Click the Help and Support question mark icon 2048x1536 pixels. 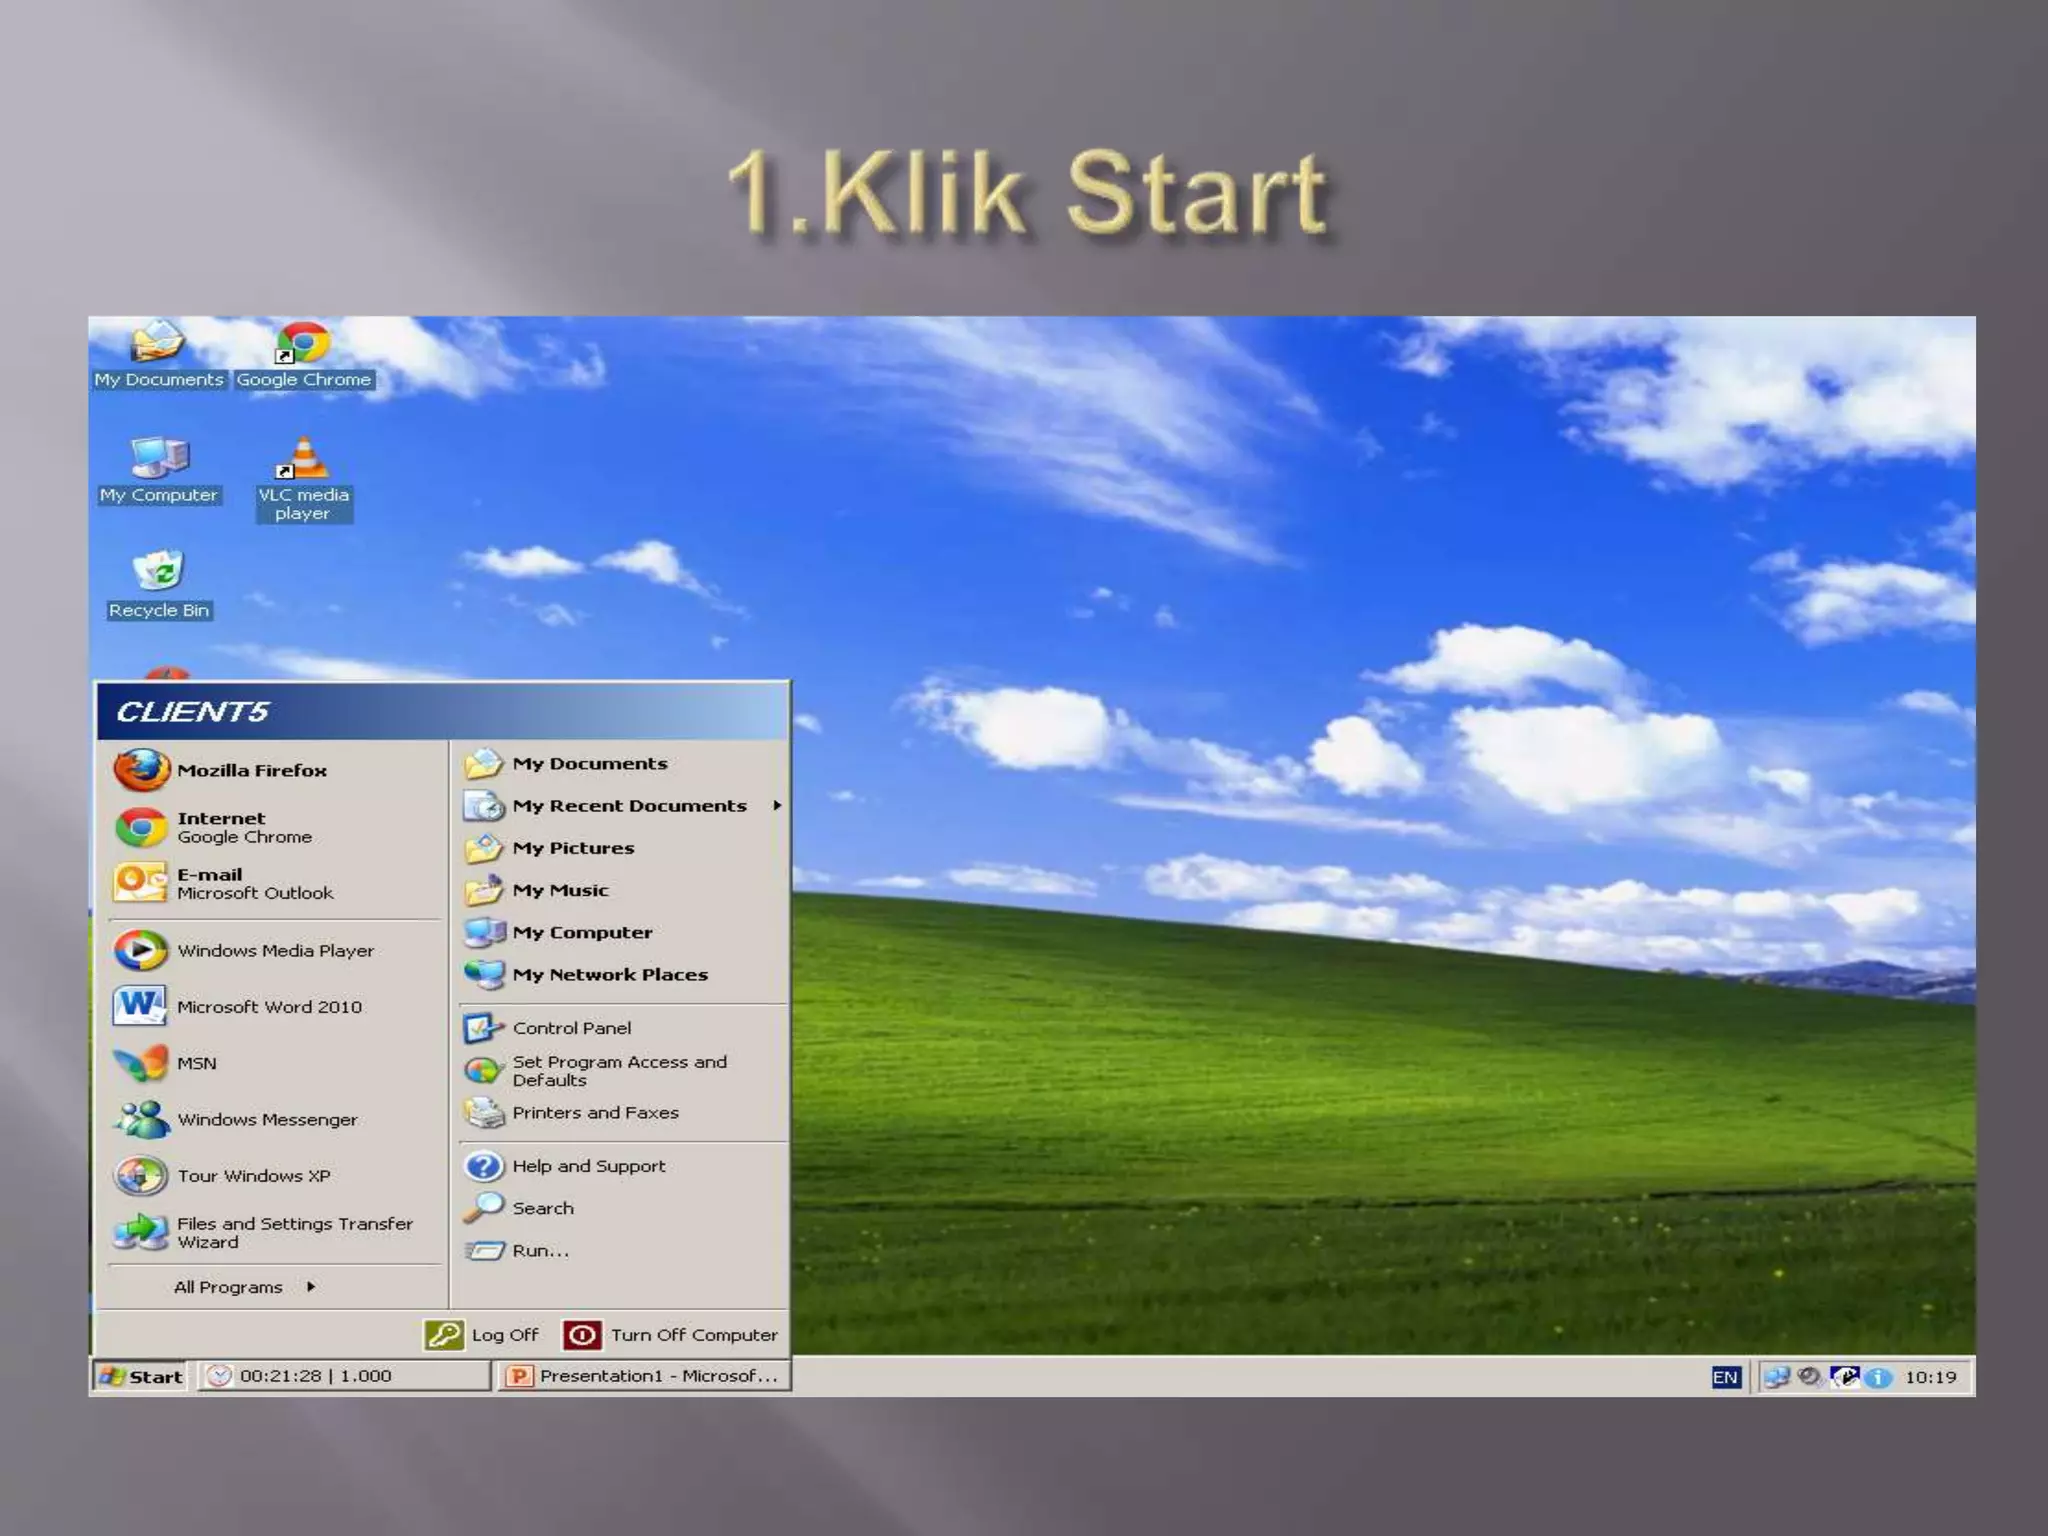click(x=484, y=1166)
